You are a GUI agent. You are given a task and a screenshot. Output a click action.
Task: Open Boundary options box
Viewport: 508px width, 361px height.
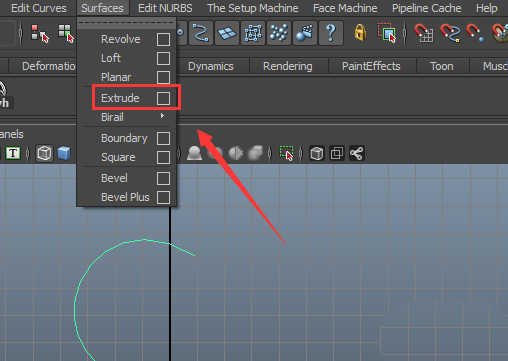163,138
